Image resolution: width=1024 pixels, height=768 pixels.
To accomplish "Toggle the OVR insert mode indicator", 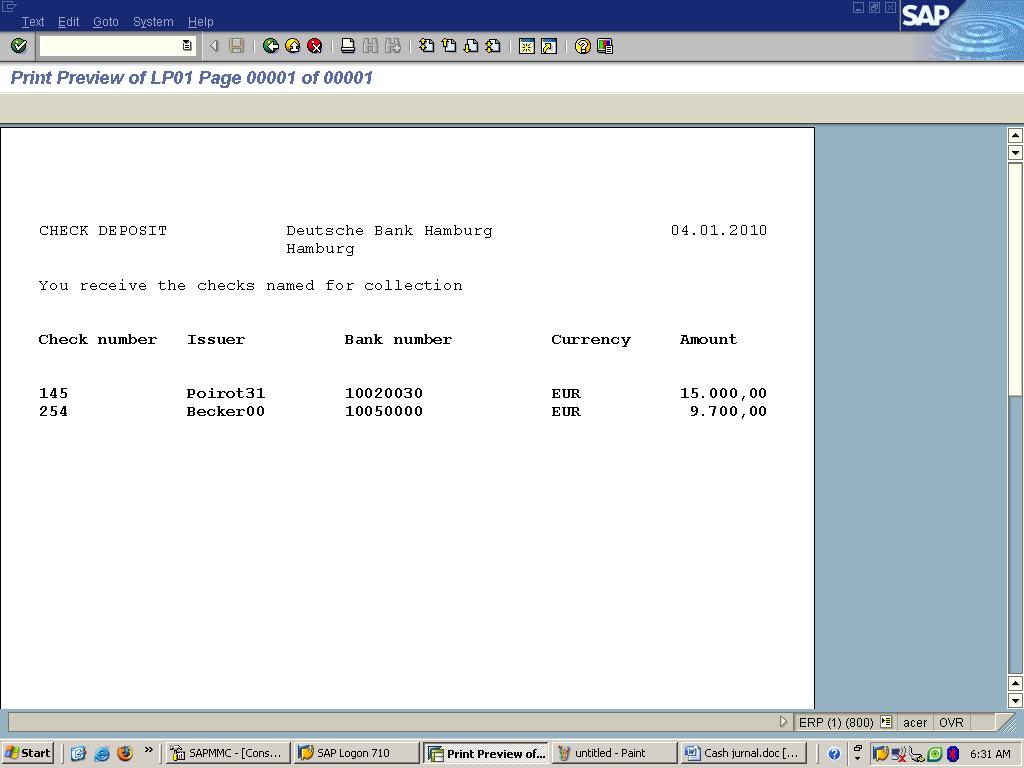I will pos(951,722).
